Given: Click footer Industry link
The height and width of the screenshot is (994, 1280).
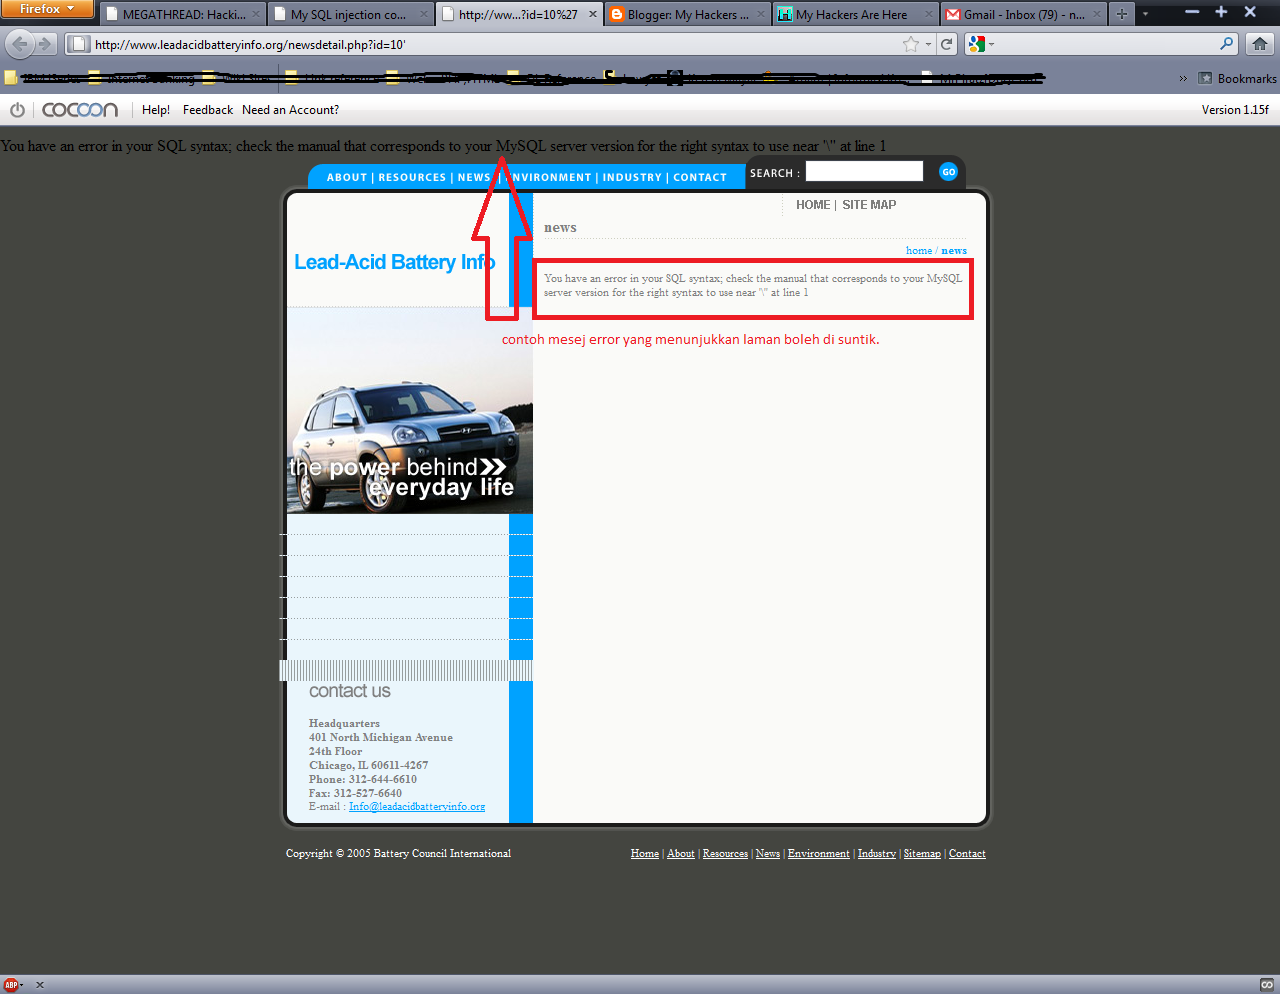Looking at the screenshot, I should [x=877, y=854].
